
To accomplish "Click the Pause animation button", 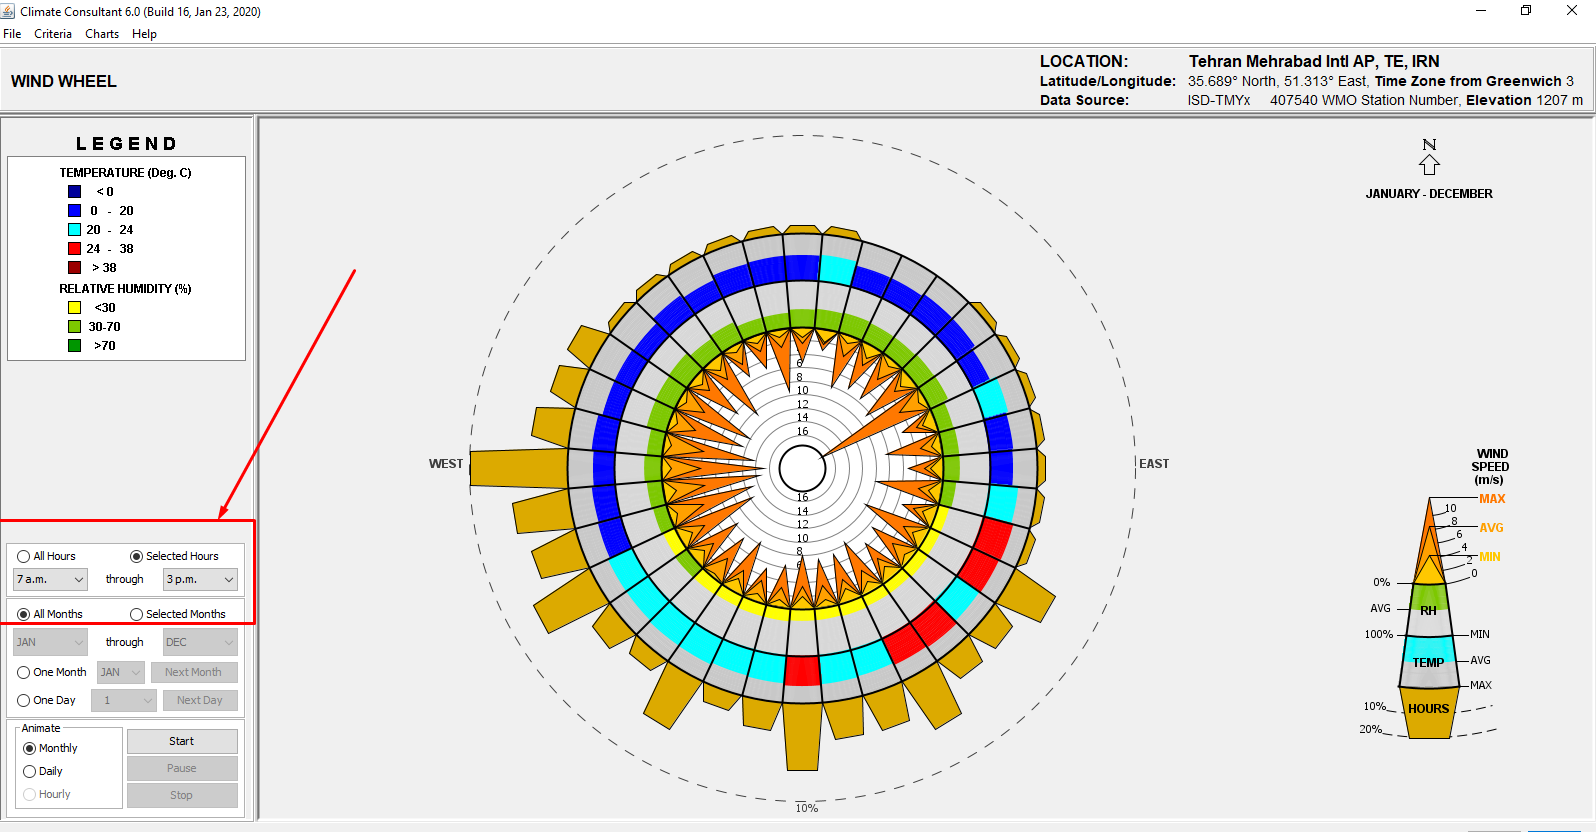I will pyautogui.click(x=182, y=768).
